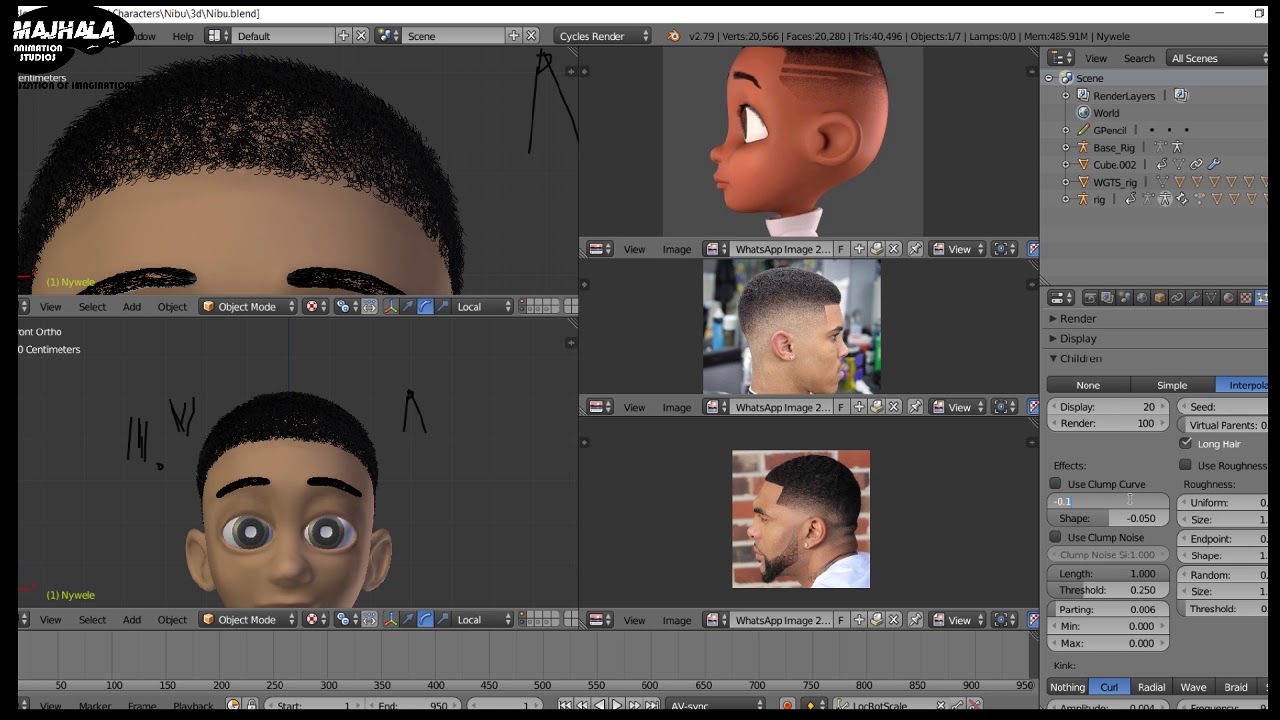Enable the Use Roughness checkbox

(x=1186, y=465)
